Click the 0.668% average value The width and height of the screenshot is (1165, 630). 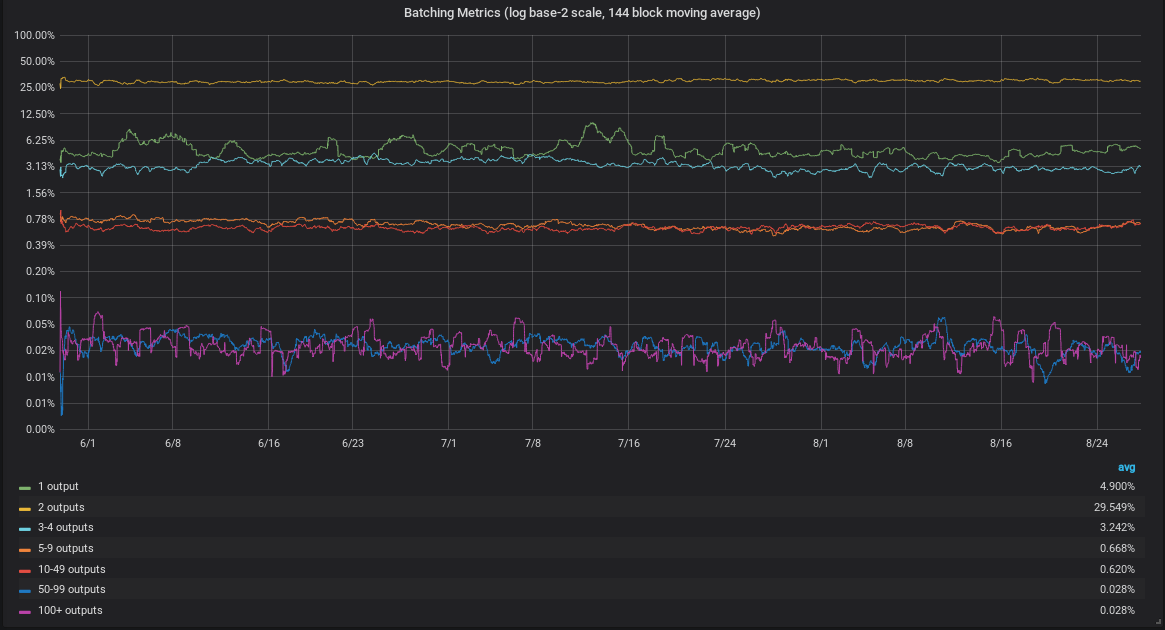[1117, 548]
